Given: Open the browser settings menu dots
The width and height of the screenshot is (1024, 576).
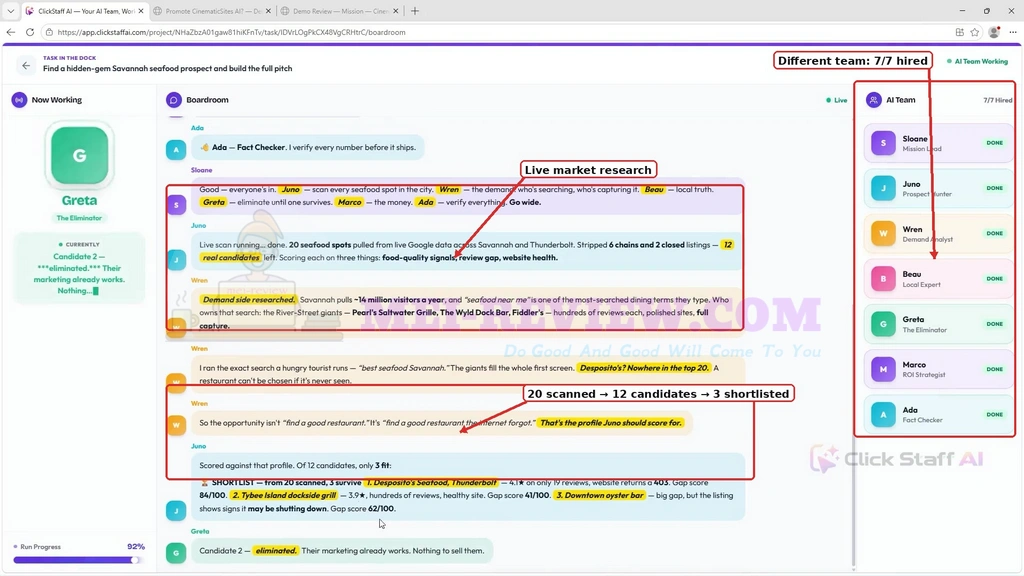Looking at the screenshot, I should click(x=1013, y=32).
